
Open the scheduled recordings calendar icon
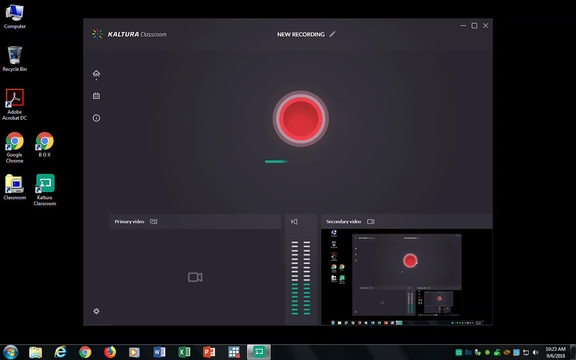coord(96,96)
